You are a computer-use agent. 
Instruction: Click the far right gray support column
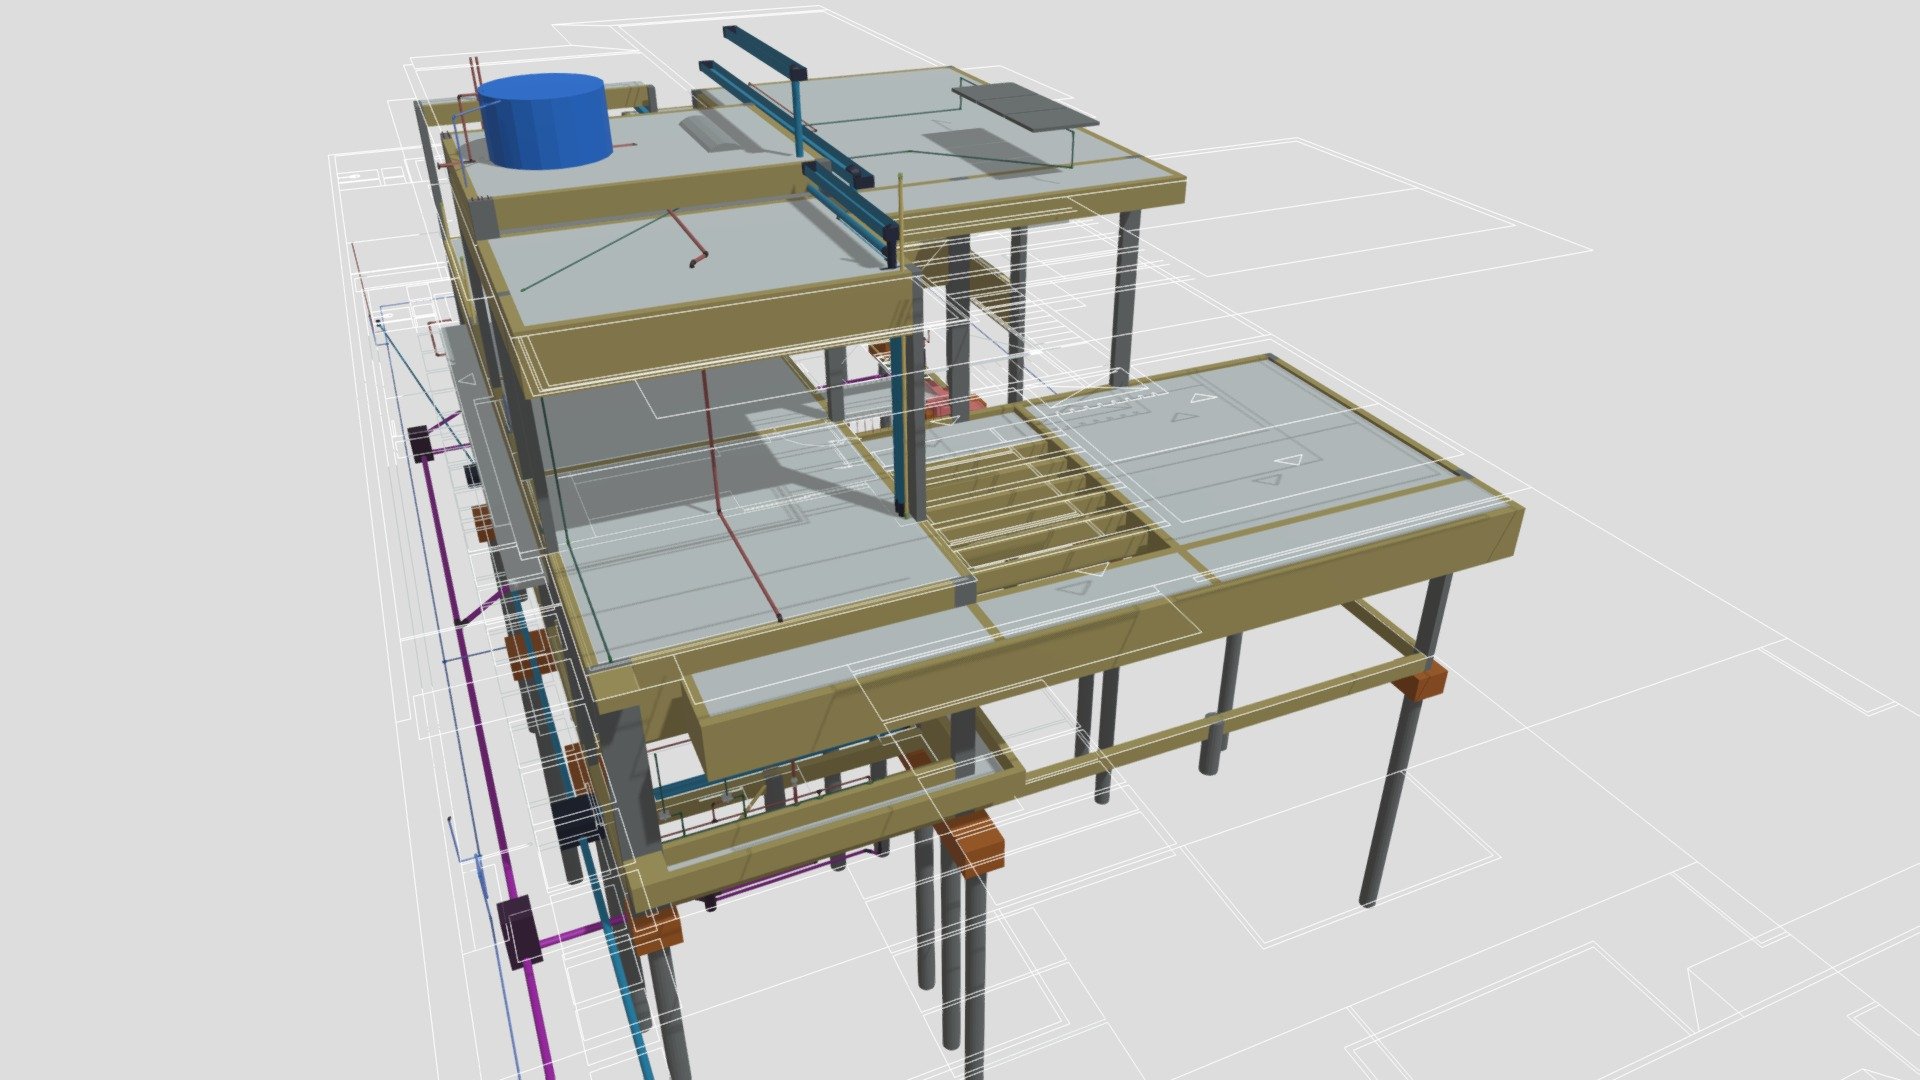point(1405,741)
